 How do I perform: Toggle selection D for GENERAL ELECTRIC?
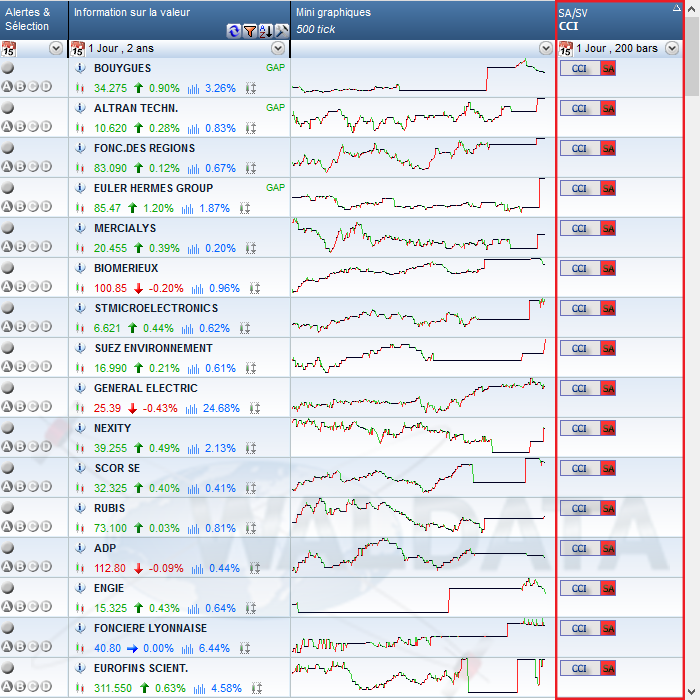46,407
